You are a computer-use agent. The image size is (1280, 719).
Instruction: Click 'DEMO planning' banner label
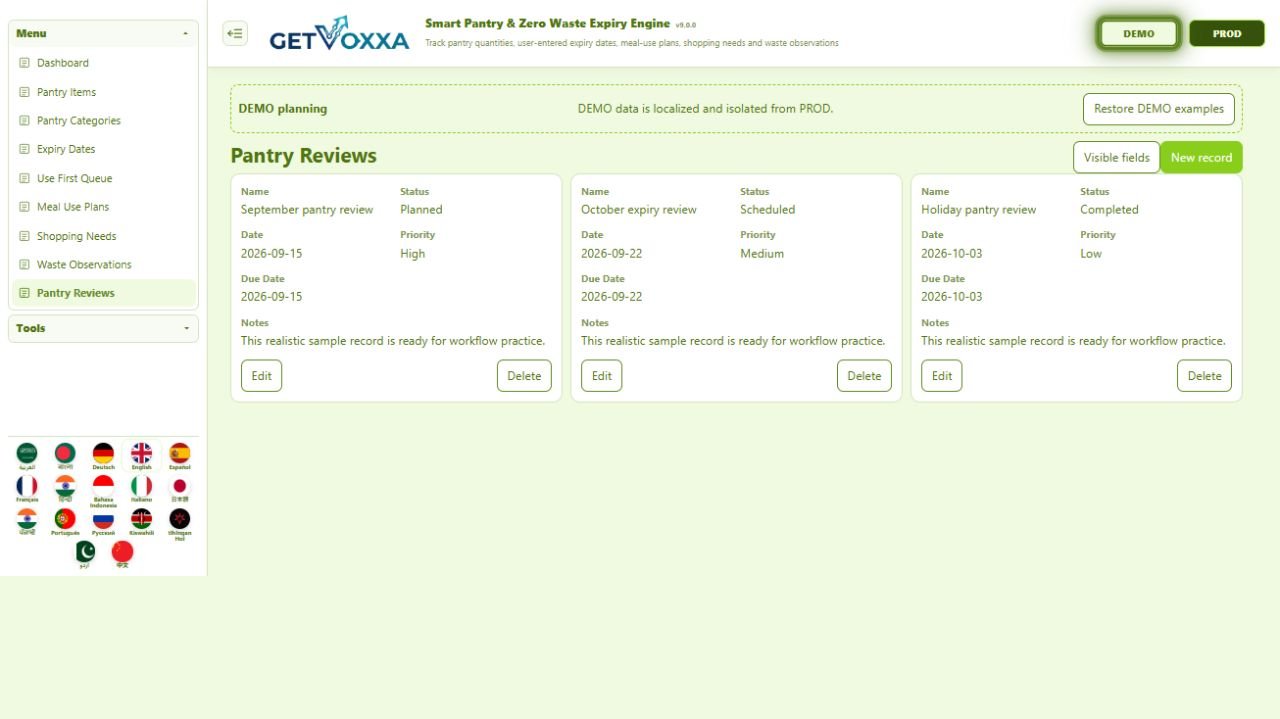tap(283, 109)
